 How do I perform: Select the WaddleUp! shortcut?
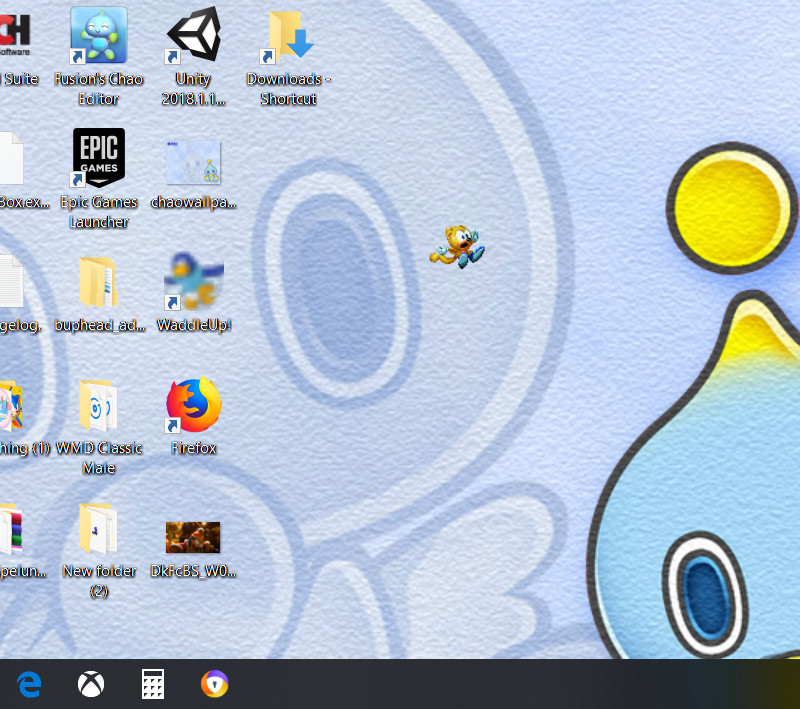point(192,281)
